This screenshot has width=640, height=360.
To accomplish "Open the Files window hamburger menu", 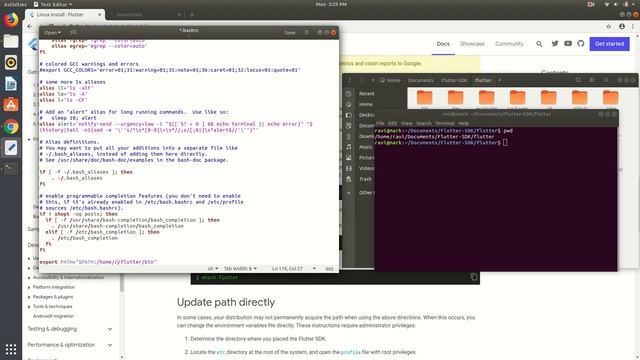I will [606, 80].
